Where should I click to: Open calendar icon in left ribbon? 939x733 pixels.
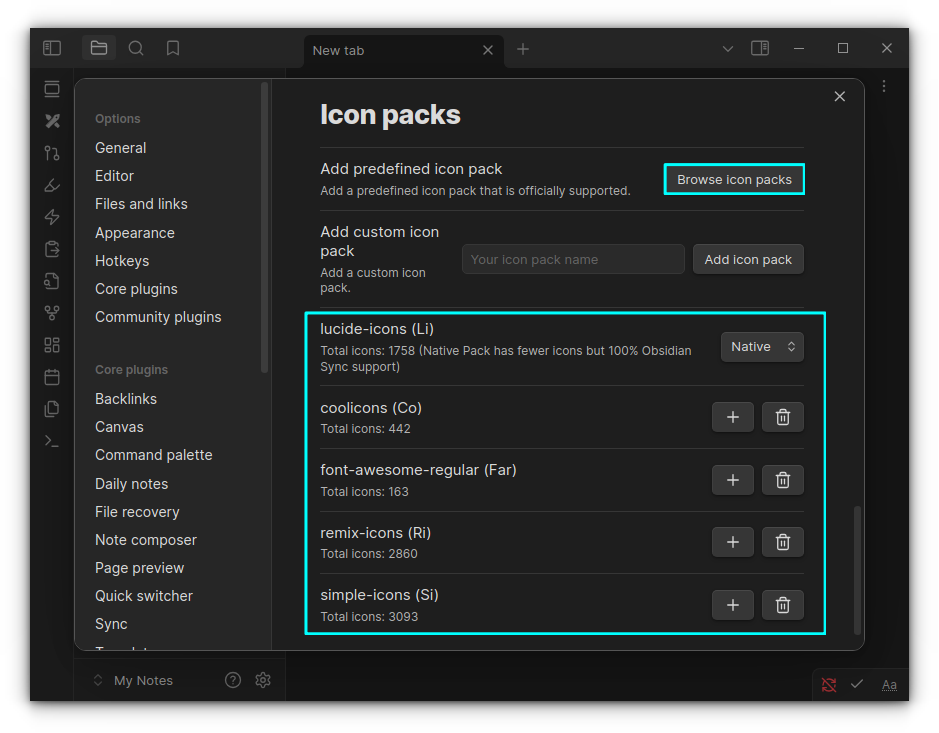pyautogui.click(x=52, y=377)
